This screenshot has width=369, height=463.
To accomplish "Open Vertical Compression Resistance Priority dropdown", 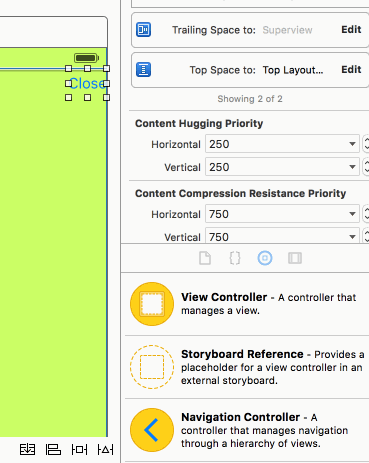I will 352,237.
